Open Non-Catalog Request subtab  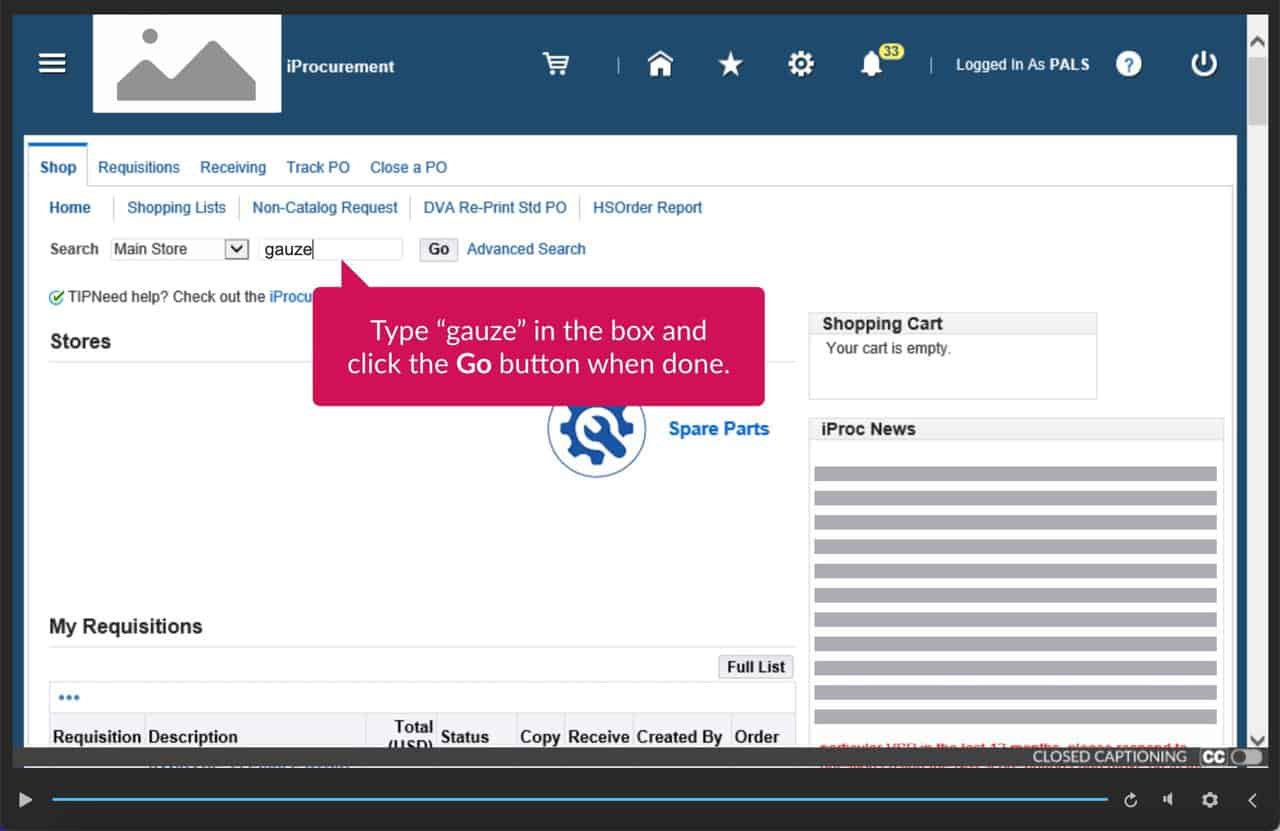tap(325, 207)
